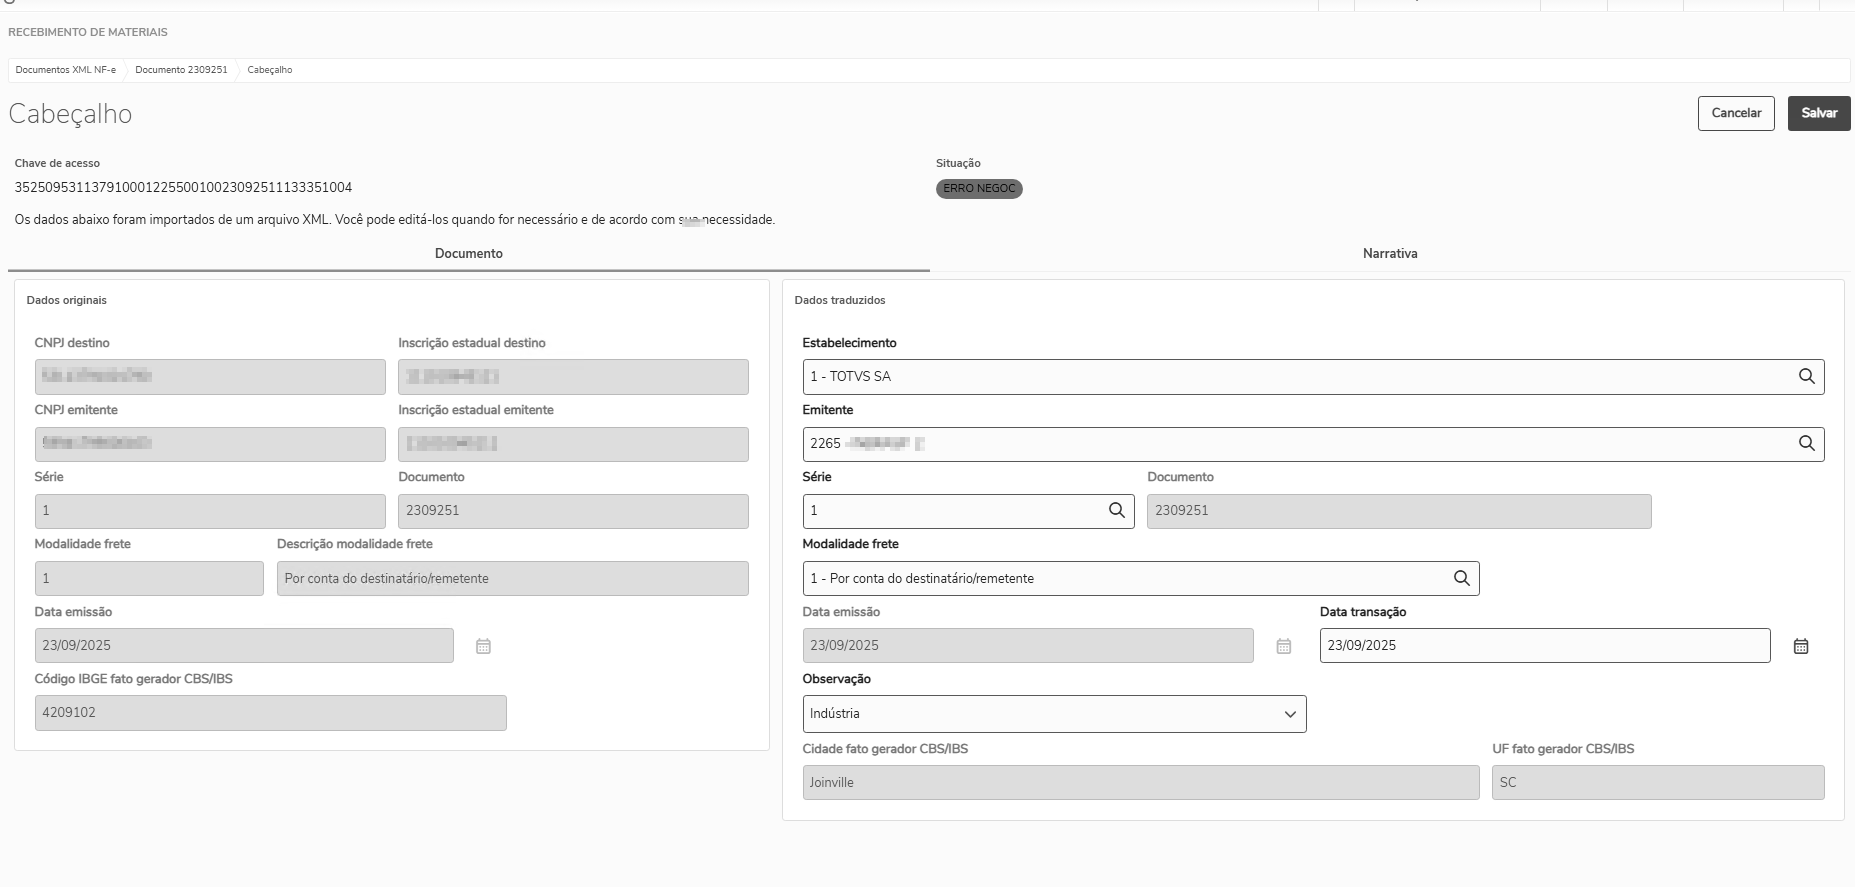Click calendar icon beside original Data emissão
This screenshot has width=1855, height=887.
(483, 646)
